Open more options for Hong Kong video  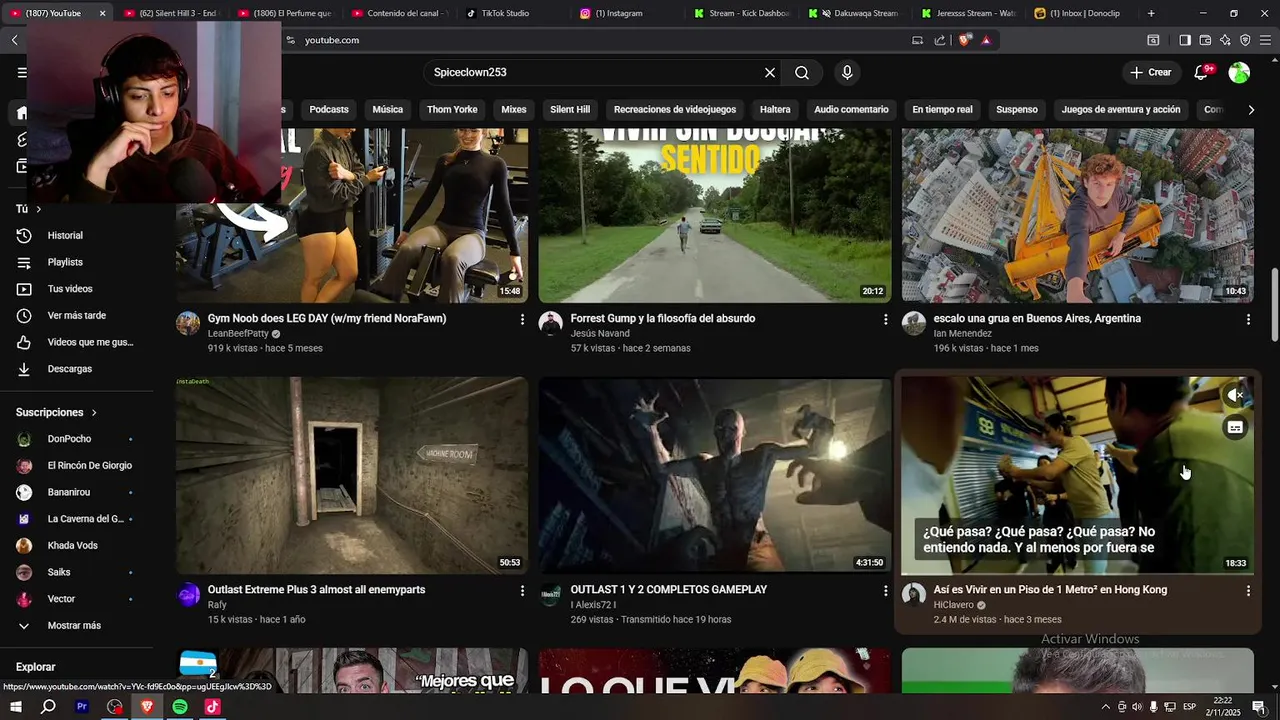[x=1248, y=591]
